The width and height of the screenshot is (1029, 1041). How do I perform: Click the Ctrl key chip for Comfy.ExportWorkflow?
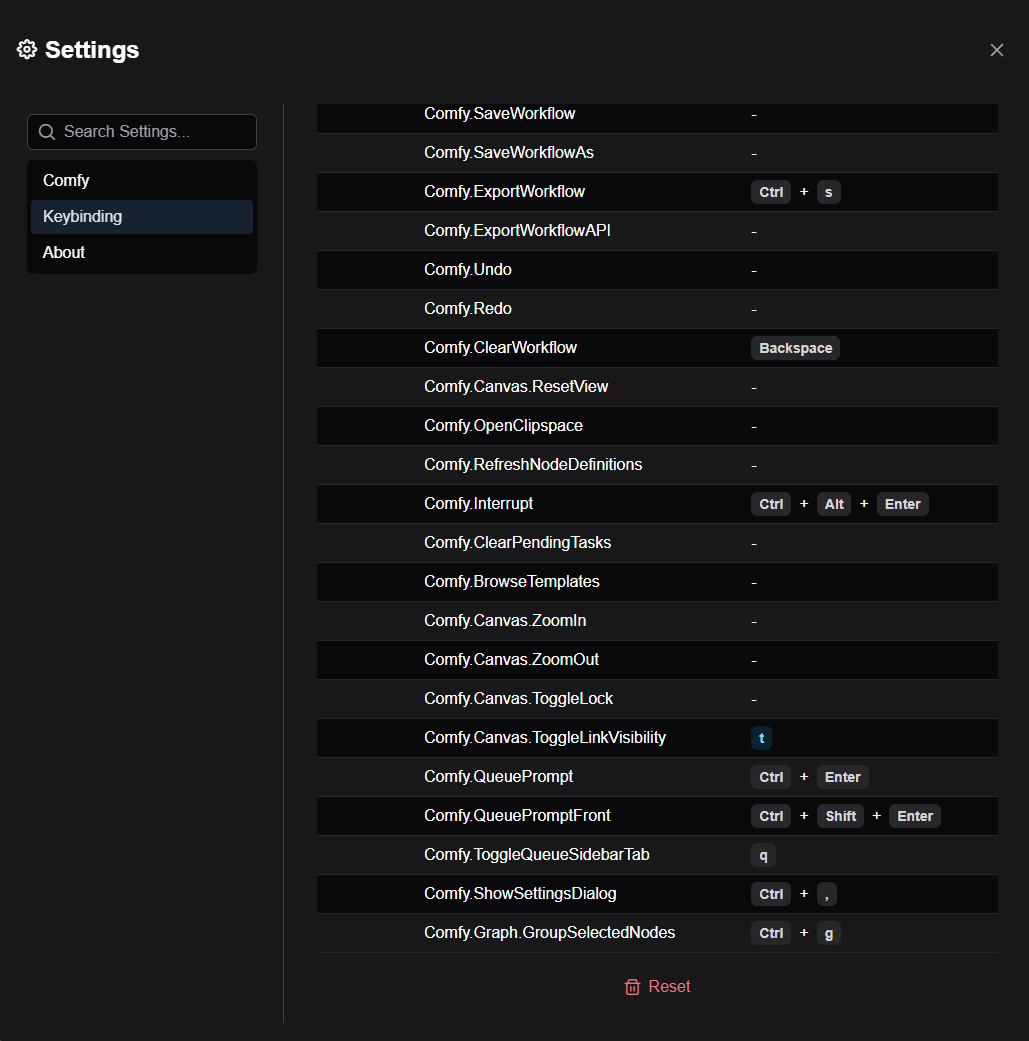coord(770,192)
